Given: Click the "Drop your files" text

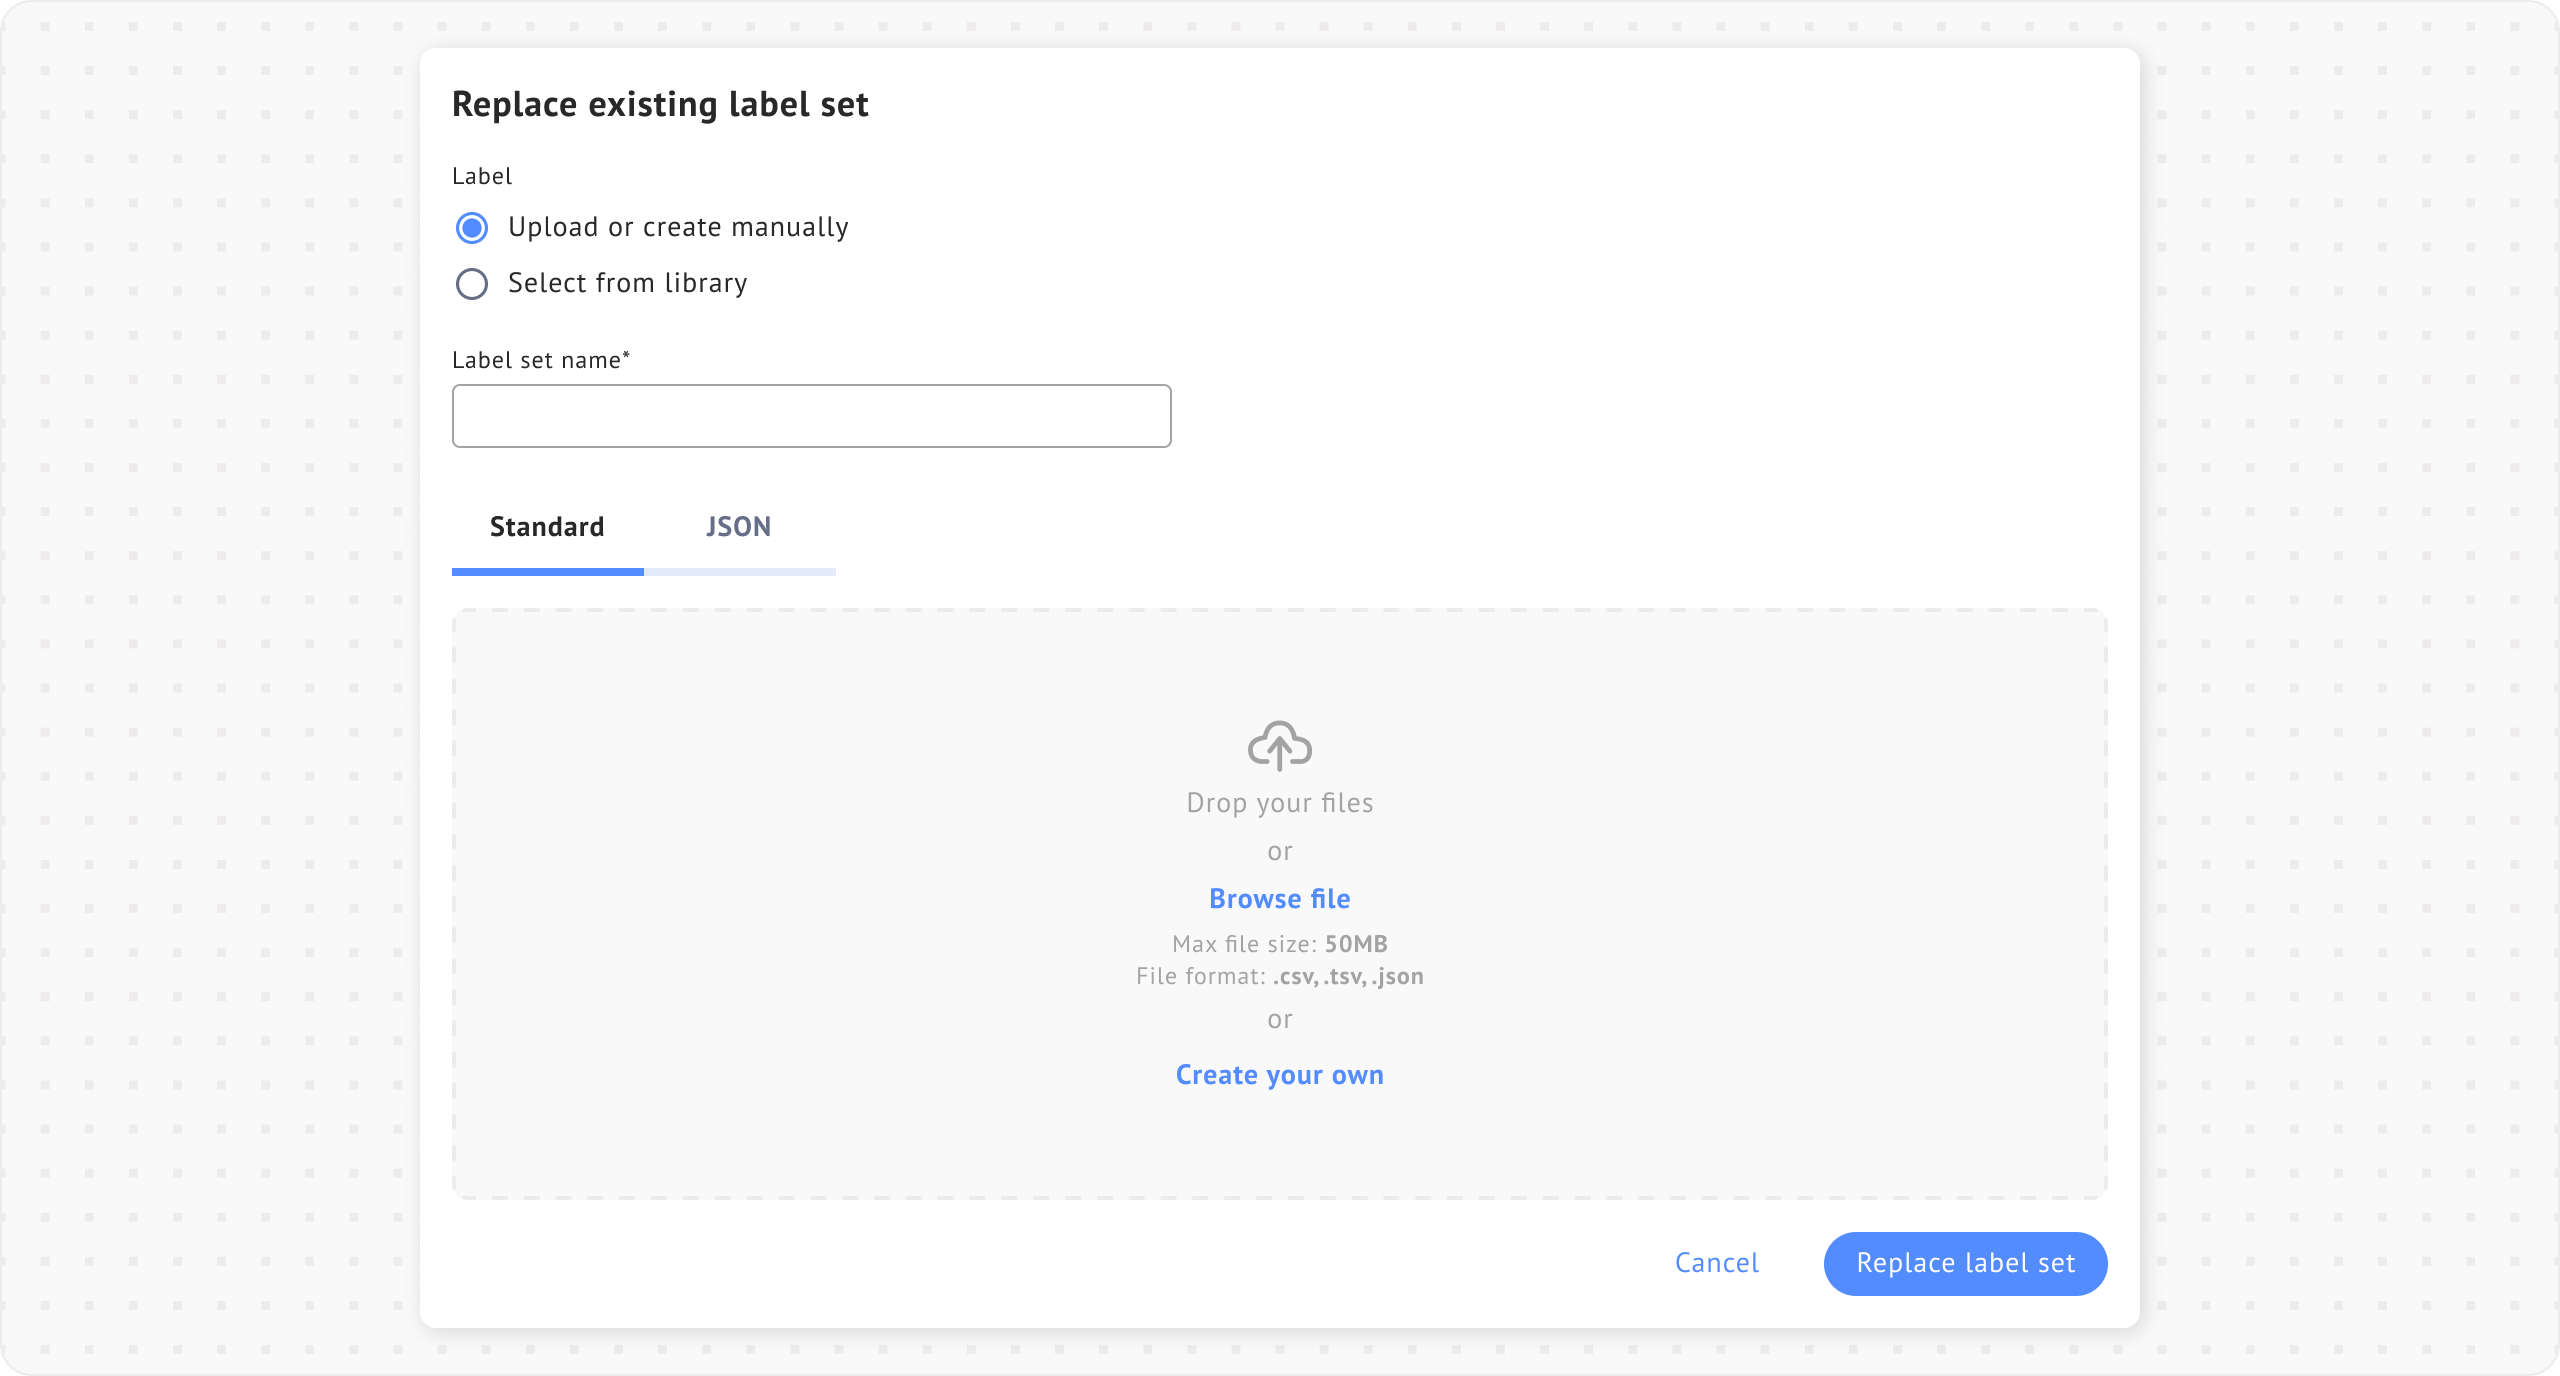Looking at the screenshot, I should [1279, 803].
